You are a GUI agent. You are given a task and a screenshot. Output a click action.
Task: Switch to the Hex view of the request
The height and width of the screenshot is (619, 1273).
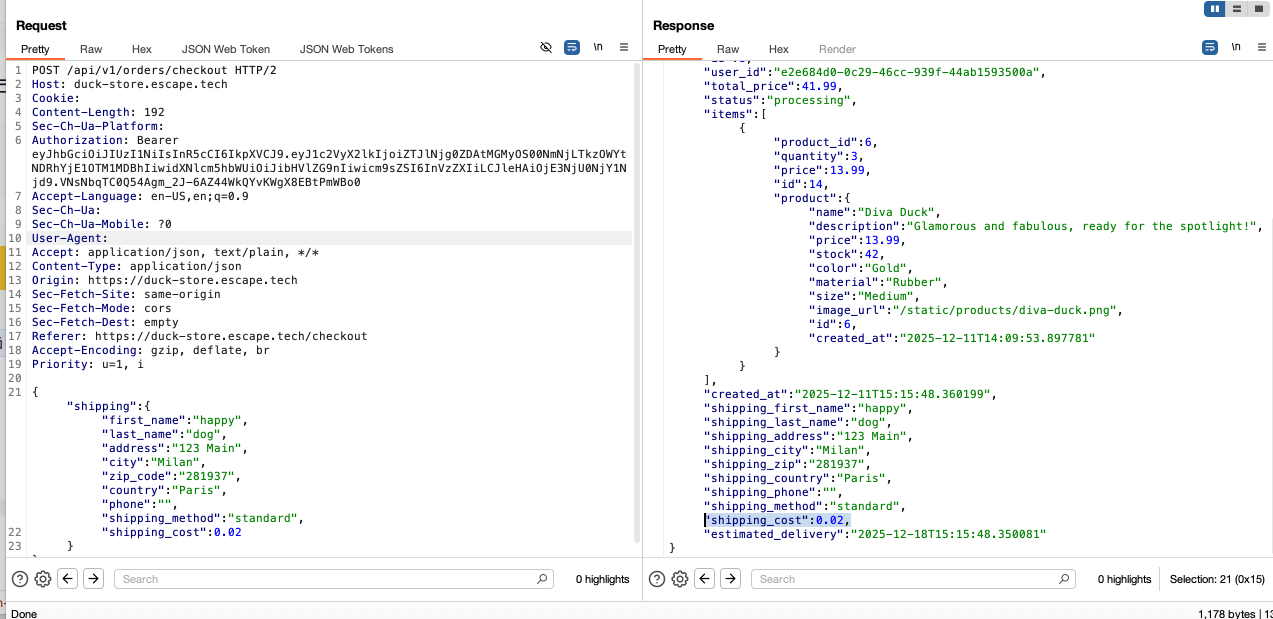[x=141, y=48]
